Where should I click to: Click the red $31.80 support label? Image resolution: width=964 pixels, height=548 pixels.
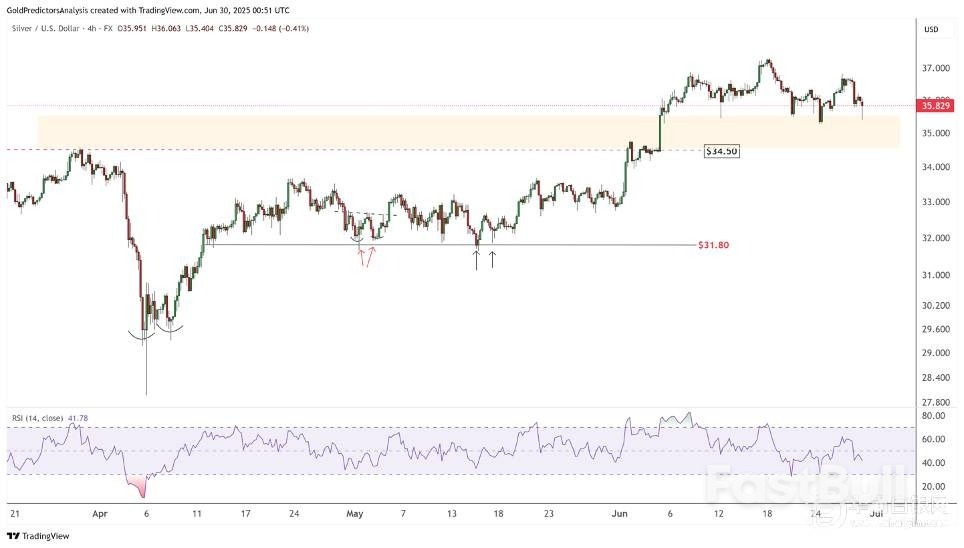click(x=715, y=244)
